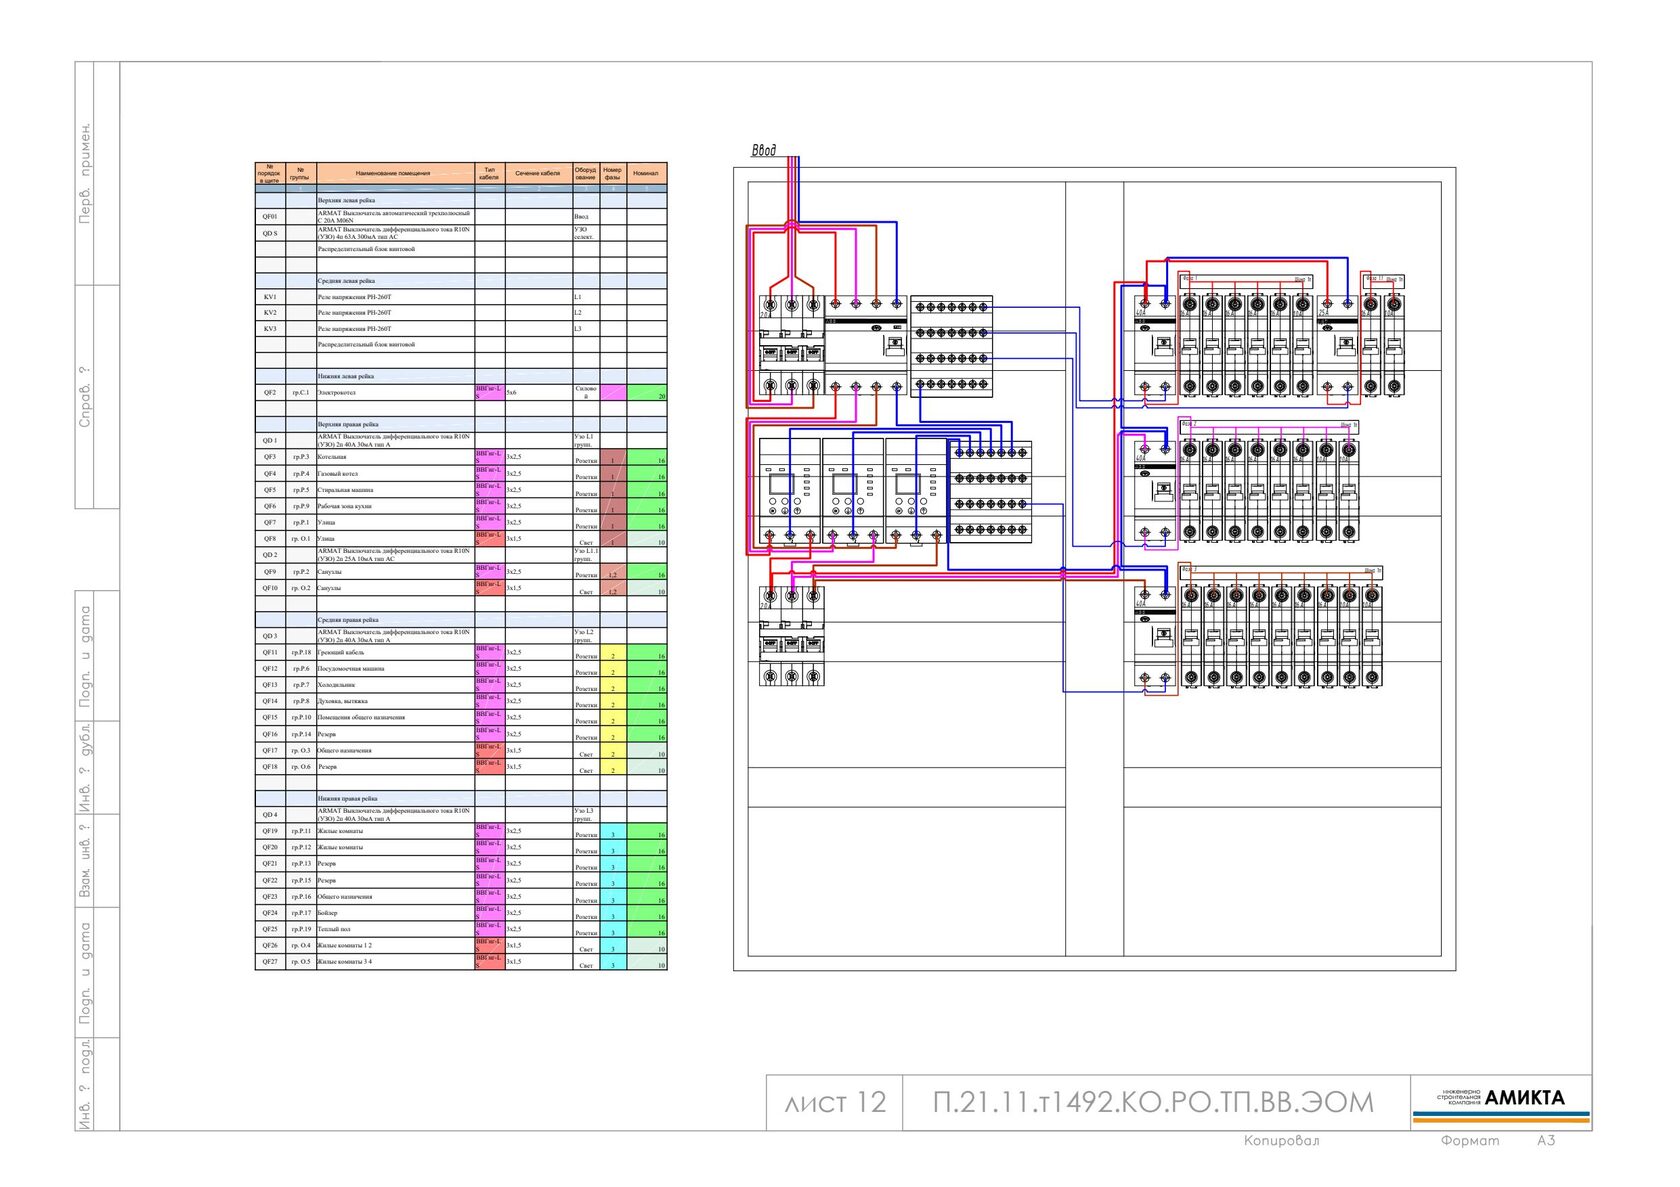Click the pink phase cell in the QF2 row
This screenshot has height=1187, width=1680.
click(613, 393)
